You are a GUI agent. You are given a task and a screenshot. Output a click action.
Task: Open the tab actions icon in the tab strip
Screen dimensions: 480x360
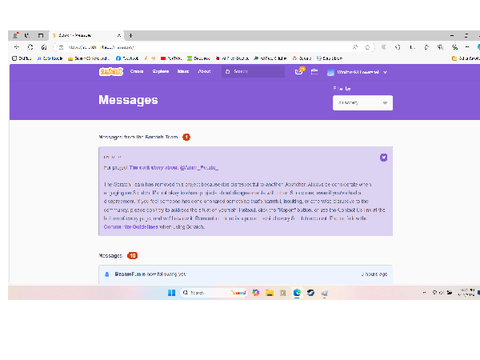point(40,35)
